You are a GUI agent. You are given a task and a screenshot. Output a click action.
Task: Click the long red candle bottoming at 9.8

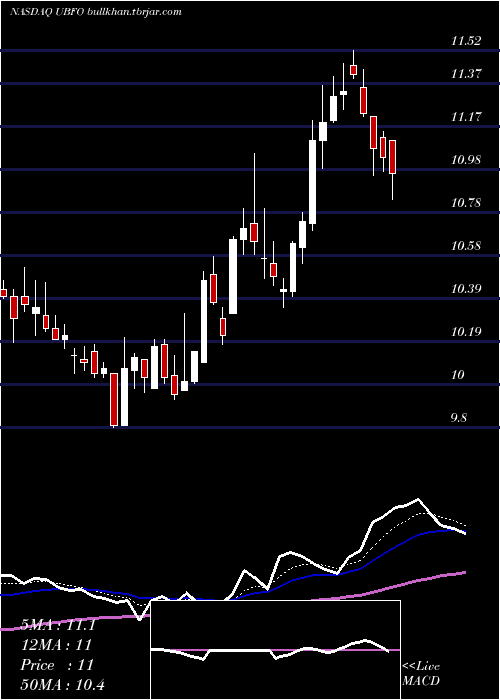(x=114, y=399)
